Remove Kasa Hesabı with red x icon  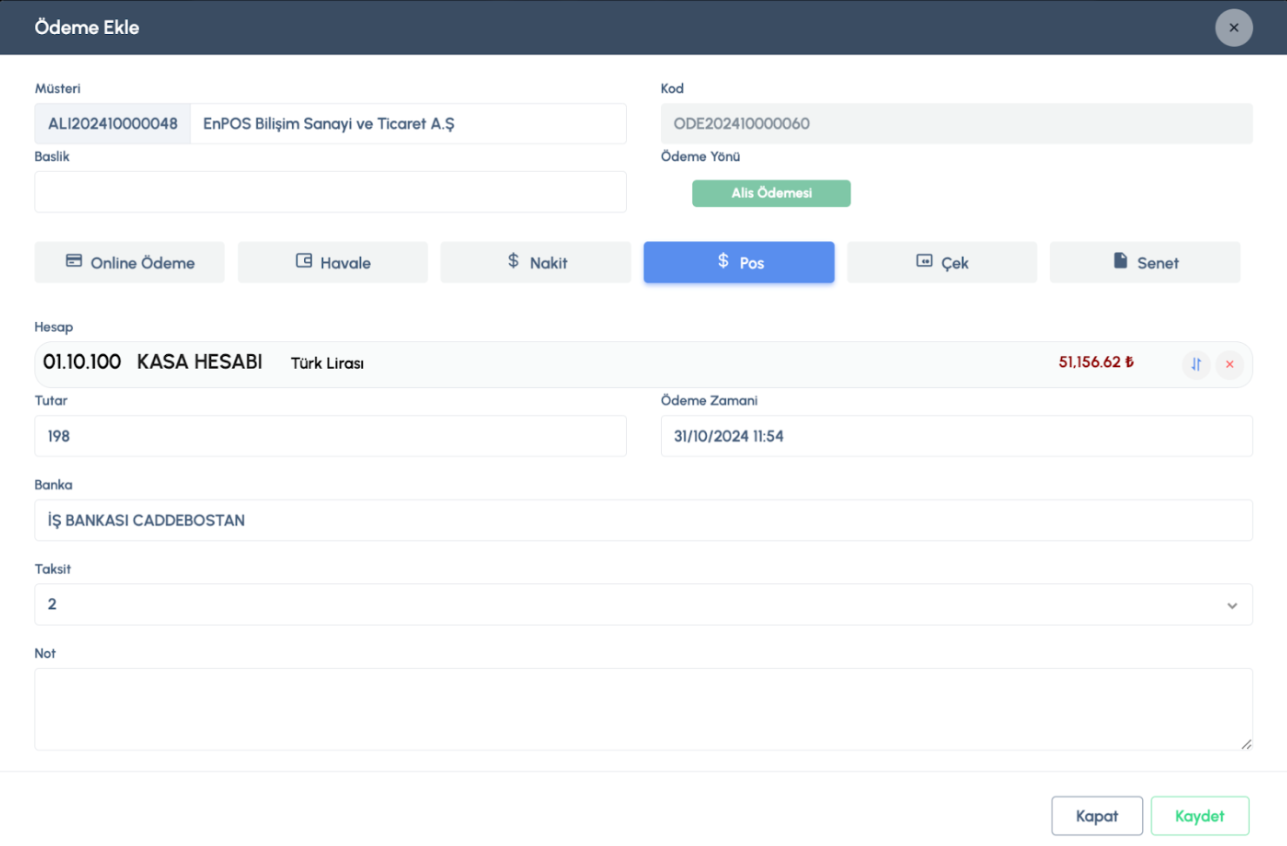tap(1229, 365)
